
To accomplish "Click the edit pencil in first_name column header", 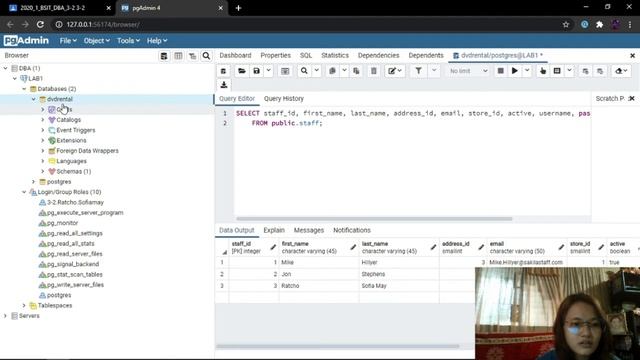I will [x=353, y=247].
